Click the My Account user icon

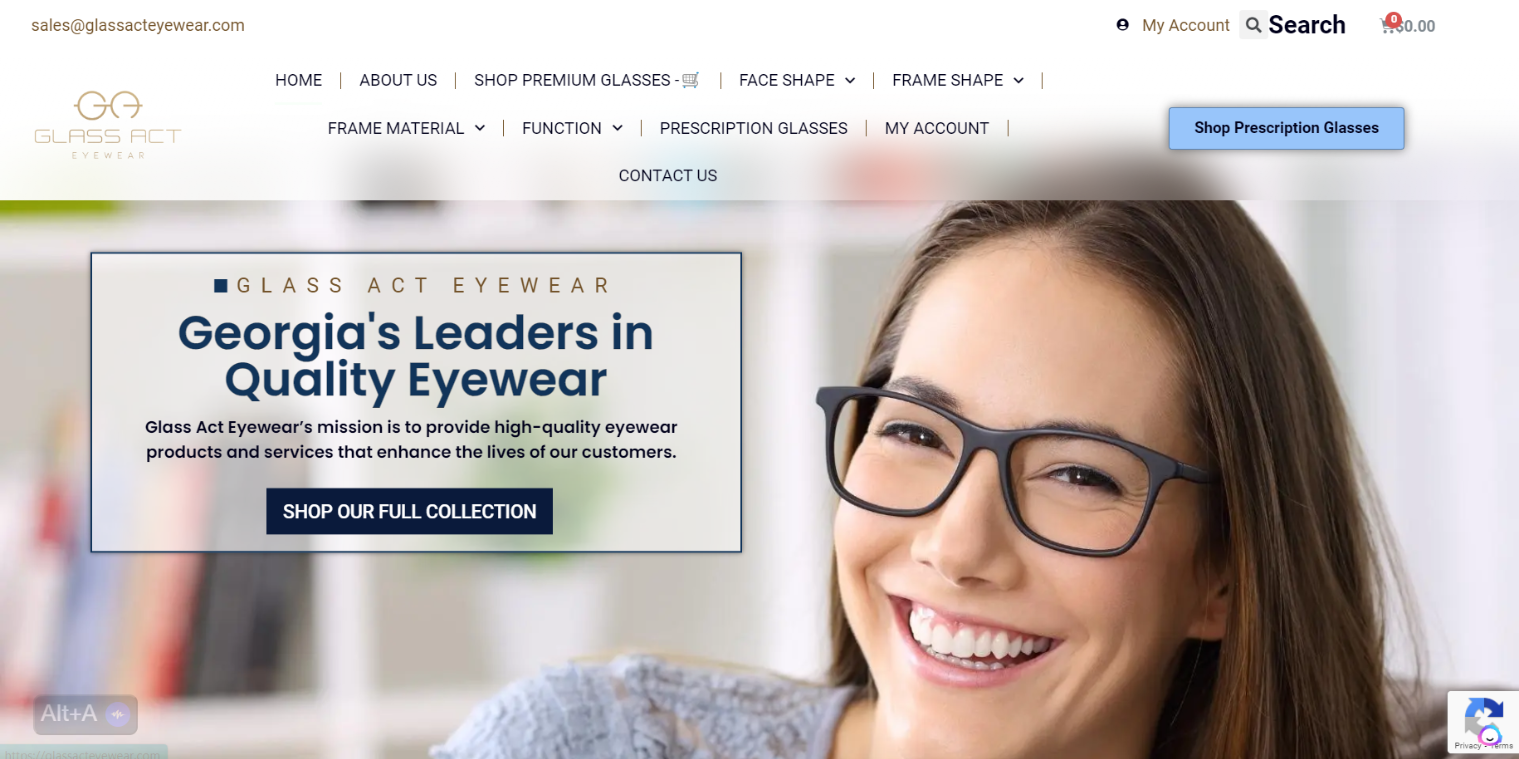point(1122,25)
